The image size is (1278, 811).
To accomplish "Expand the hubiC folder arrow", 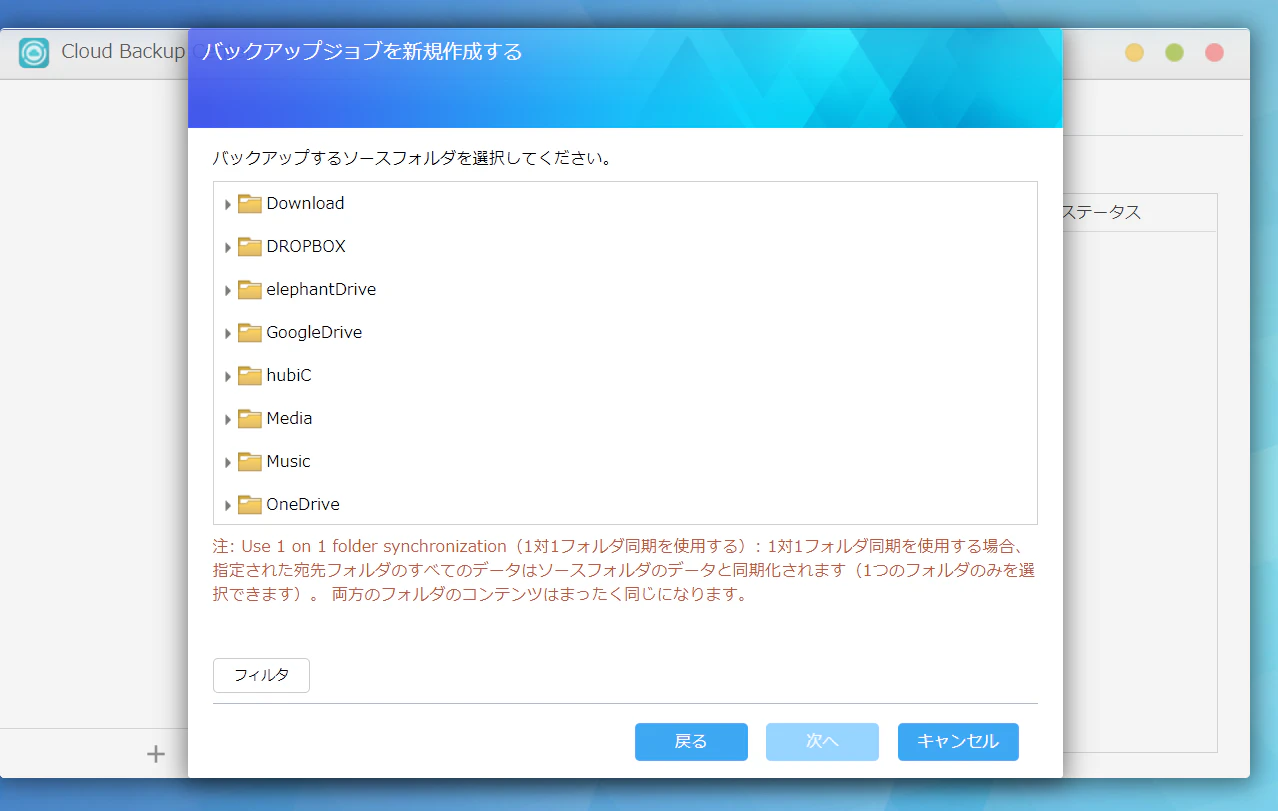I will [228, 377].
